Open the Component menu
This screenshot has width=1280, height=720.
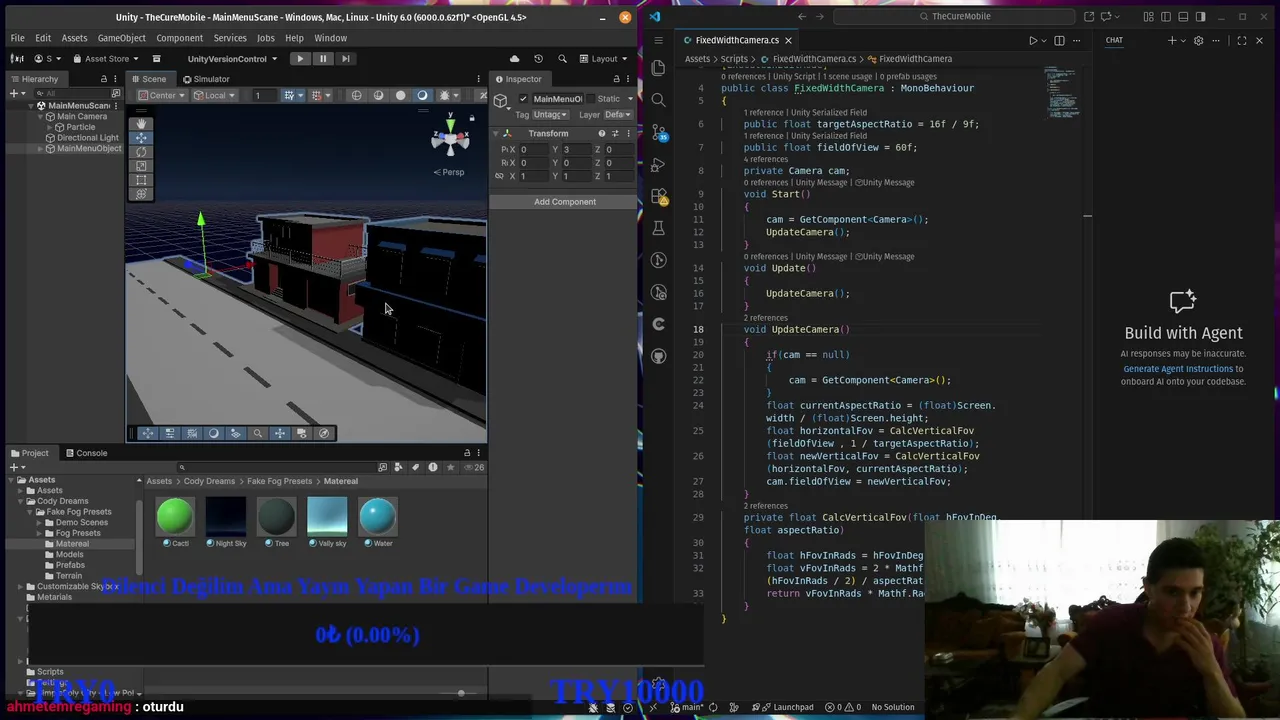pyautogui.click(x=179, y=38)
